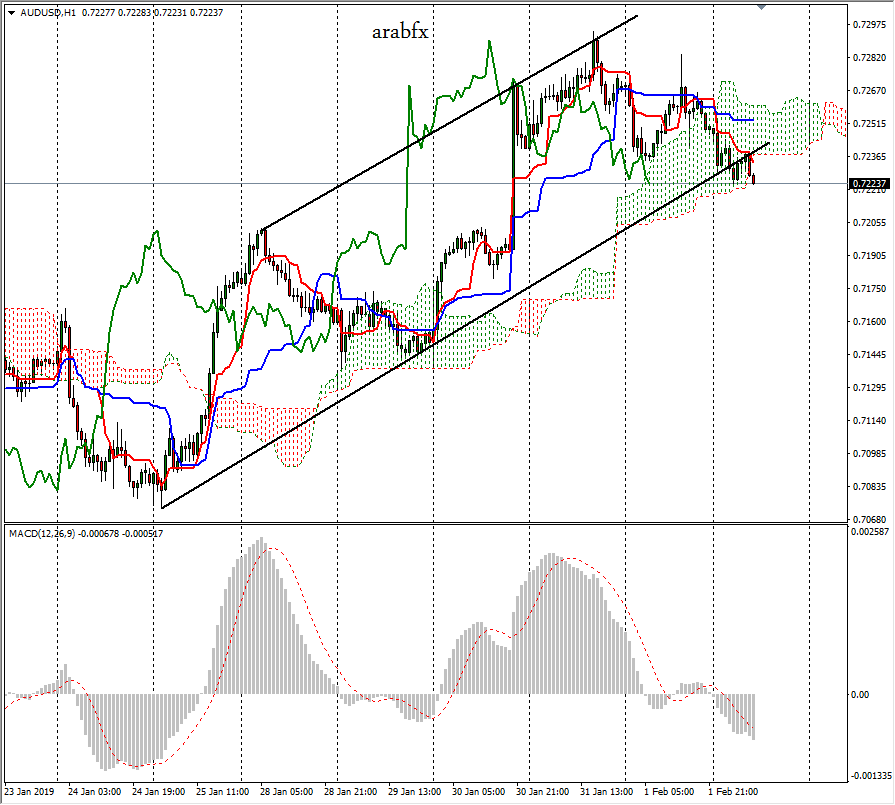Click the 1 Feb 05:00 time label
The width and height of the screenshot is (895, 805).
[x=669, y=792]
